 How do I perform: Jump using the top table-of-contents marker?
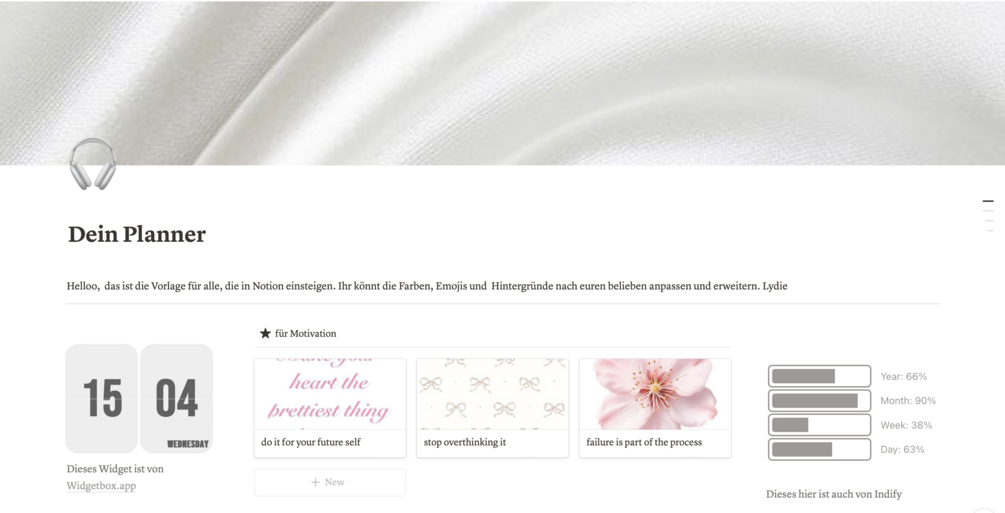pyautogui.click(x=988, y=201)
